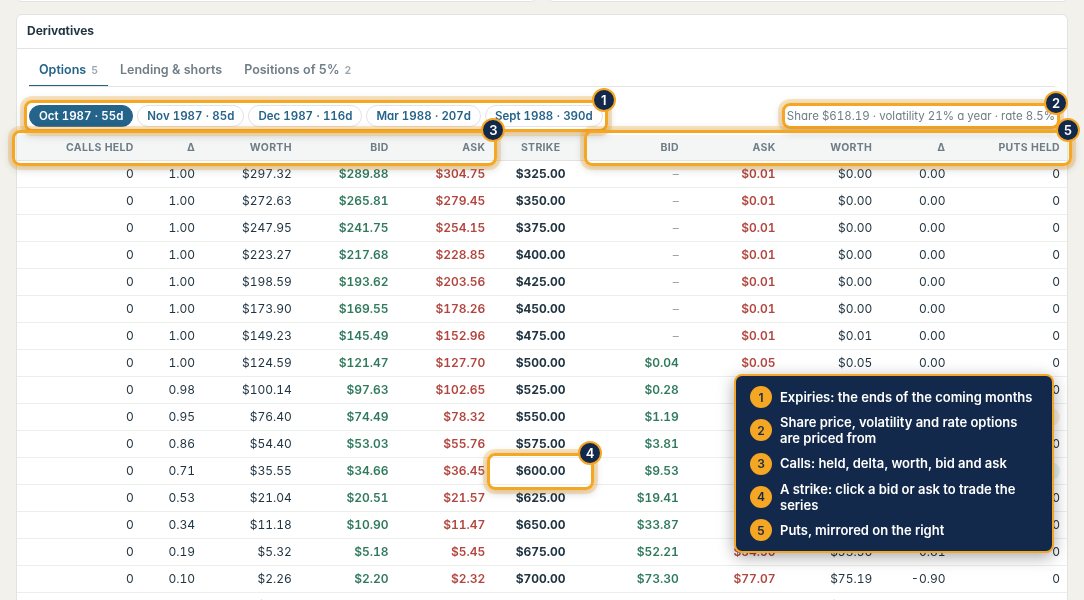
Task: Click put bid $52.21 for strike $675.00
Action: (657, 551)
